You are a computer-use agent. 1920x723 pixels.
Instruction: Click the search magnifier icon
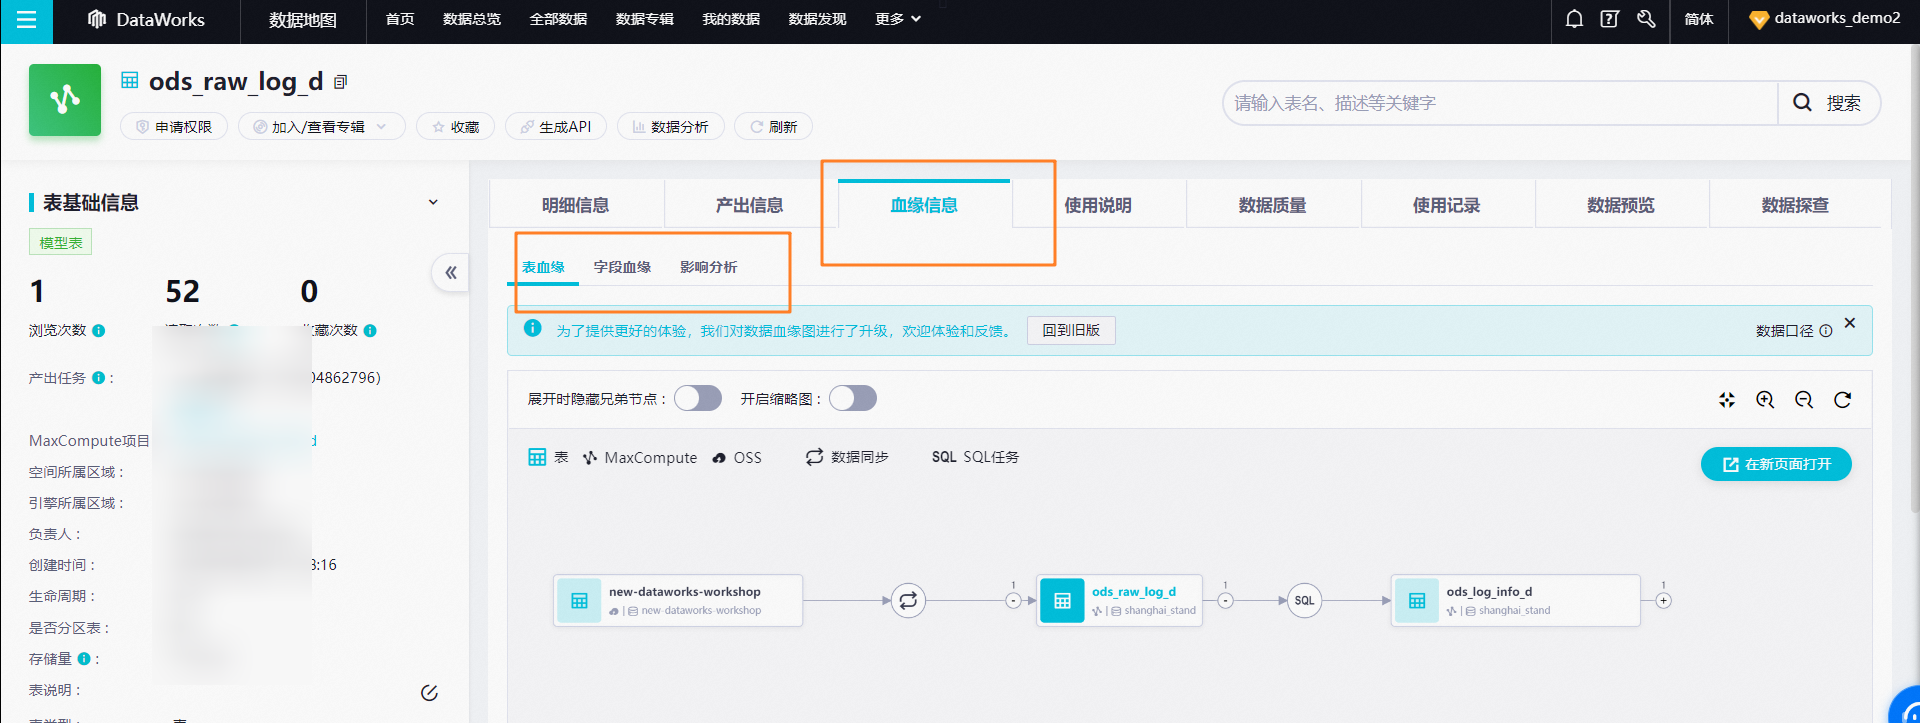(1802, 102)
